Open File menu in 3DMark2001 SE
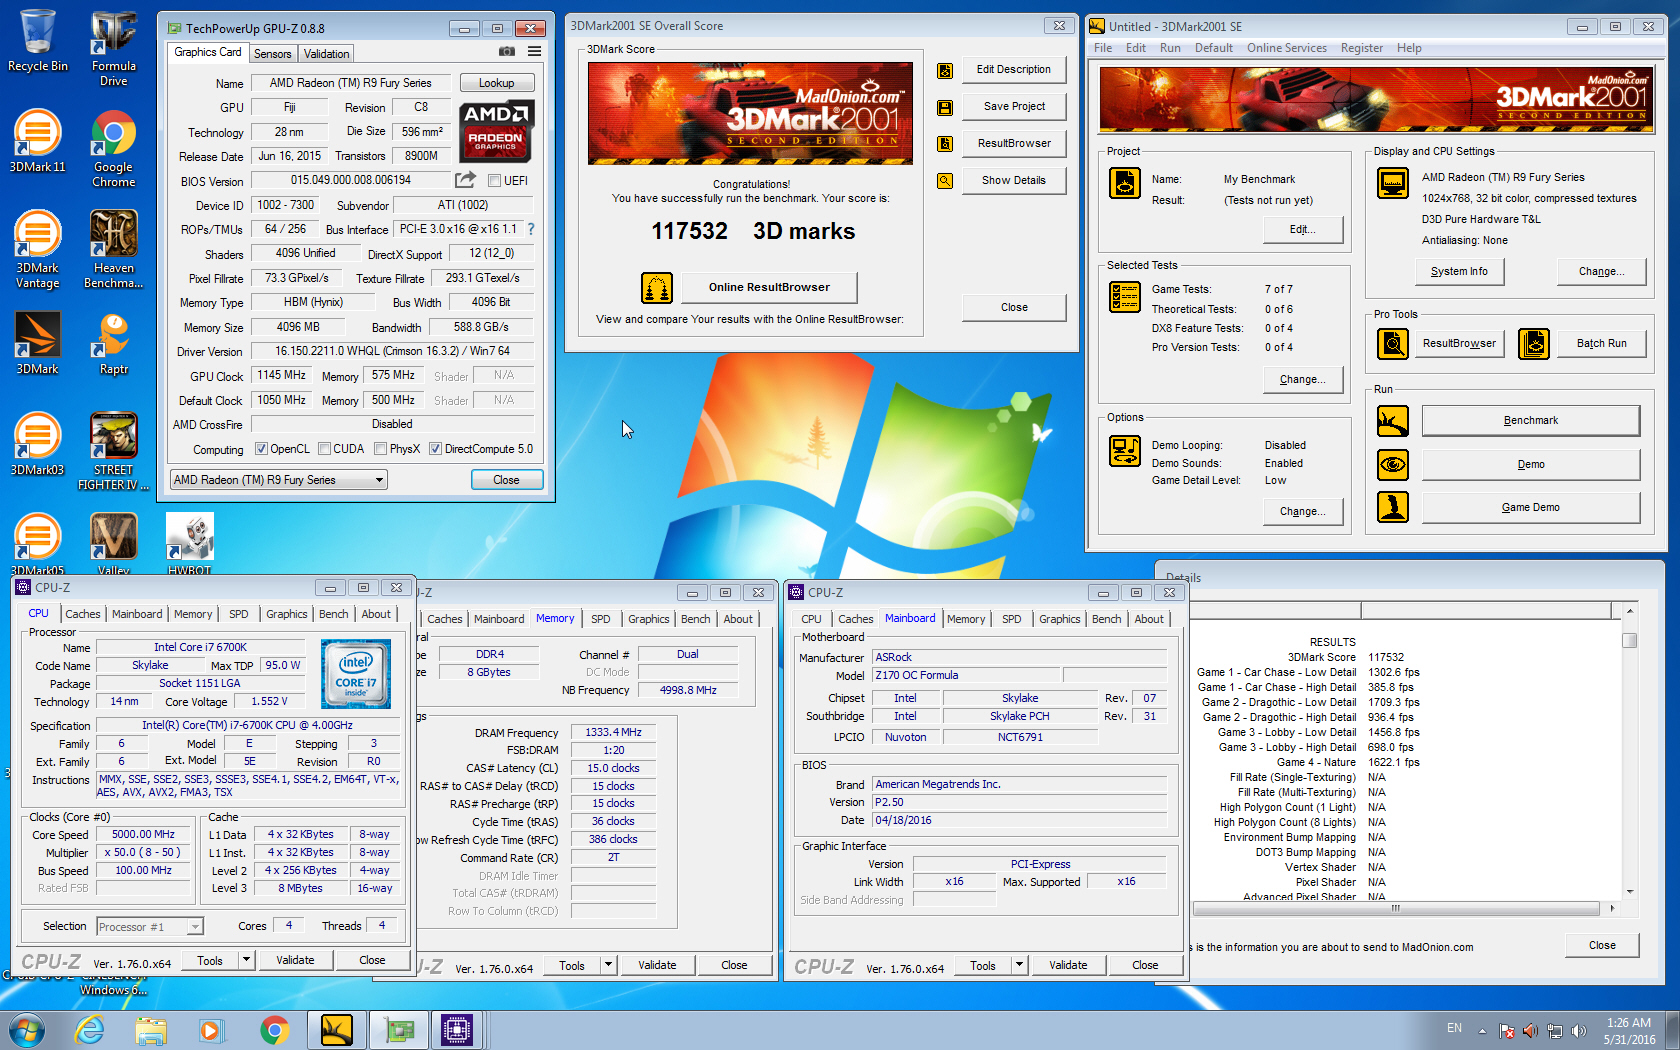Screen dimensions: 1680x1050 click(1103, 48)
